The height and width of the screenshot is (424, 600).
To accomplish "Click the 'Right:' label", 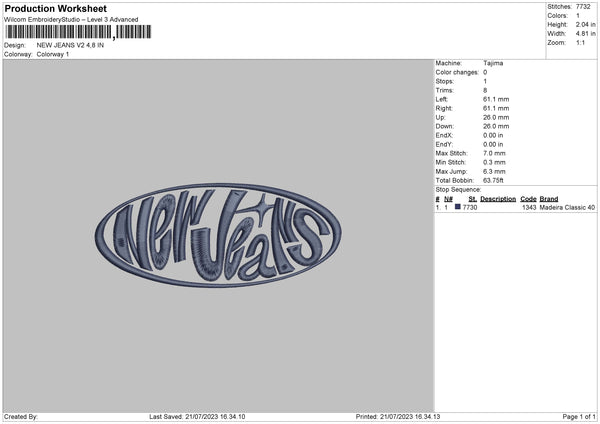I will (444, 109).
